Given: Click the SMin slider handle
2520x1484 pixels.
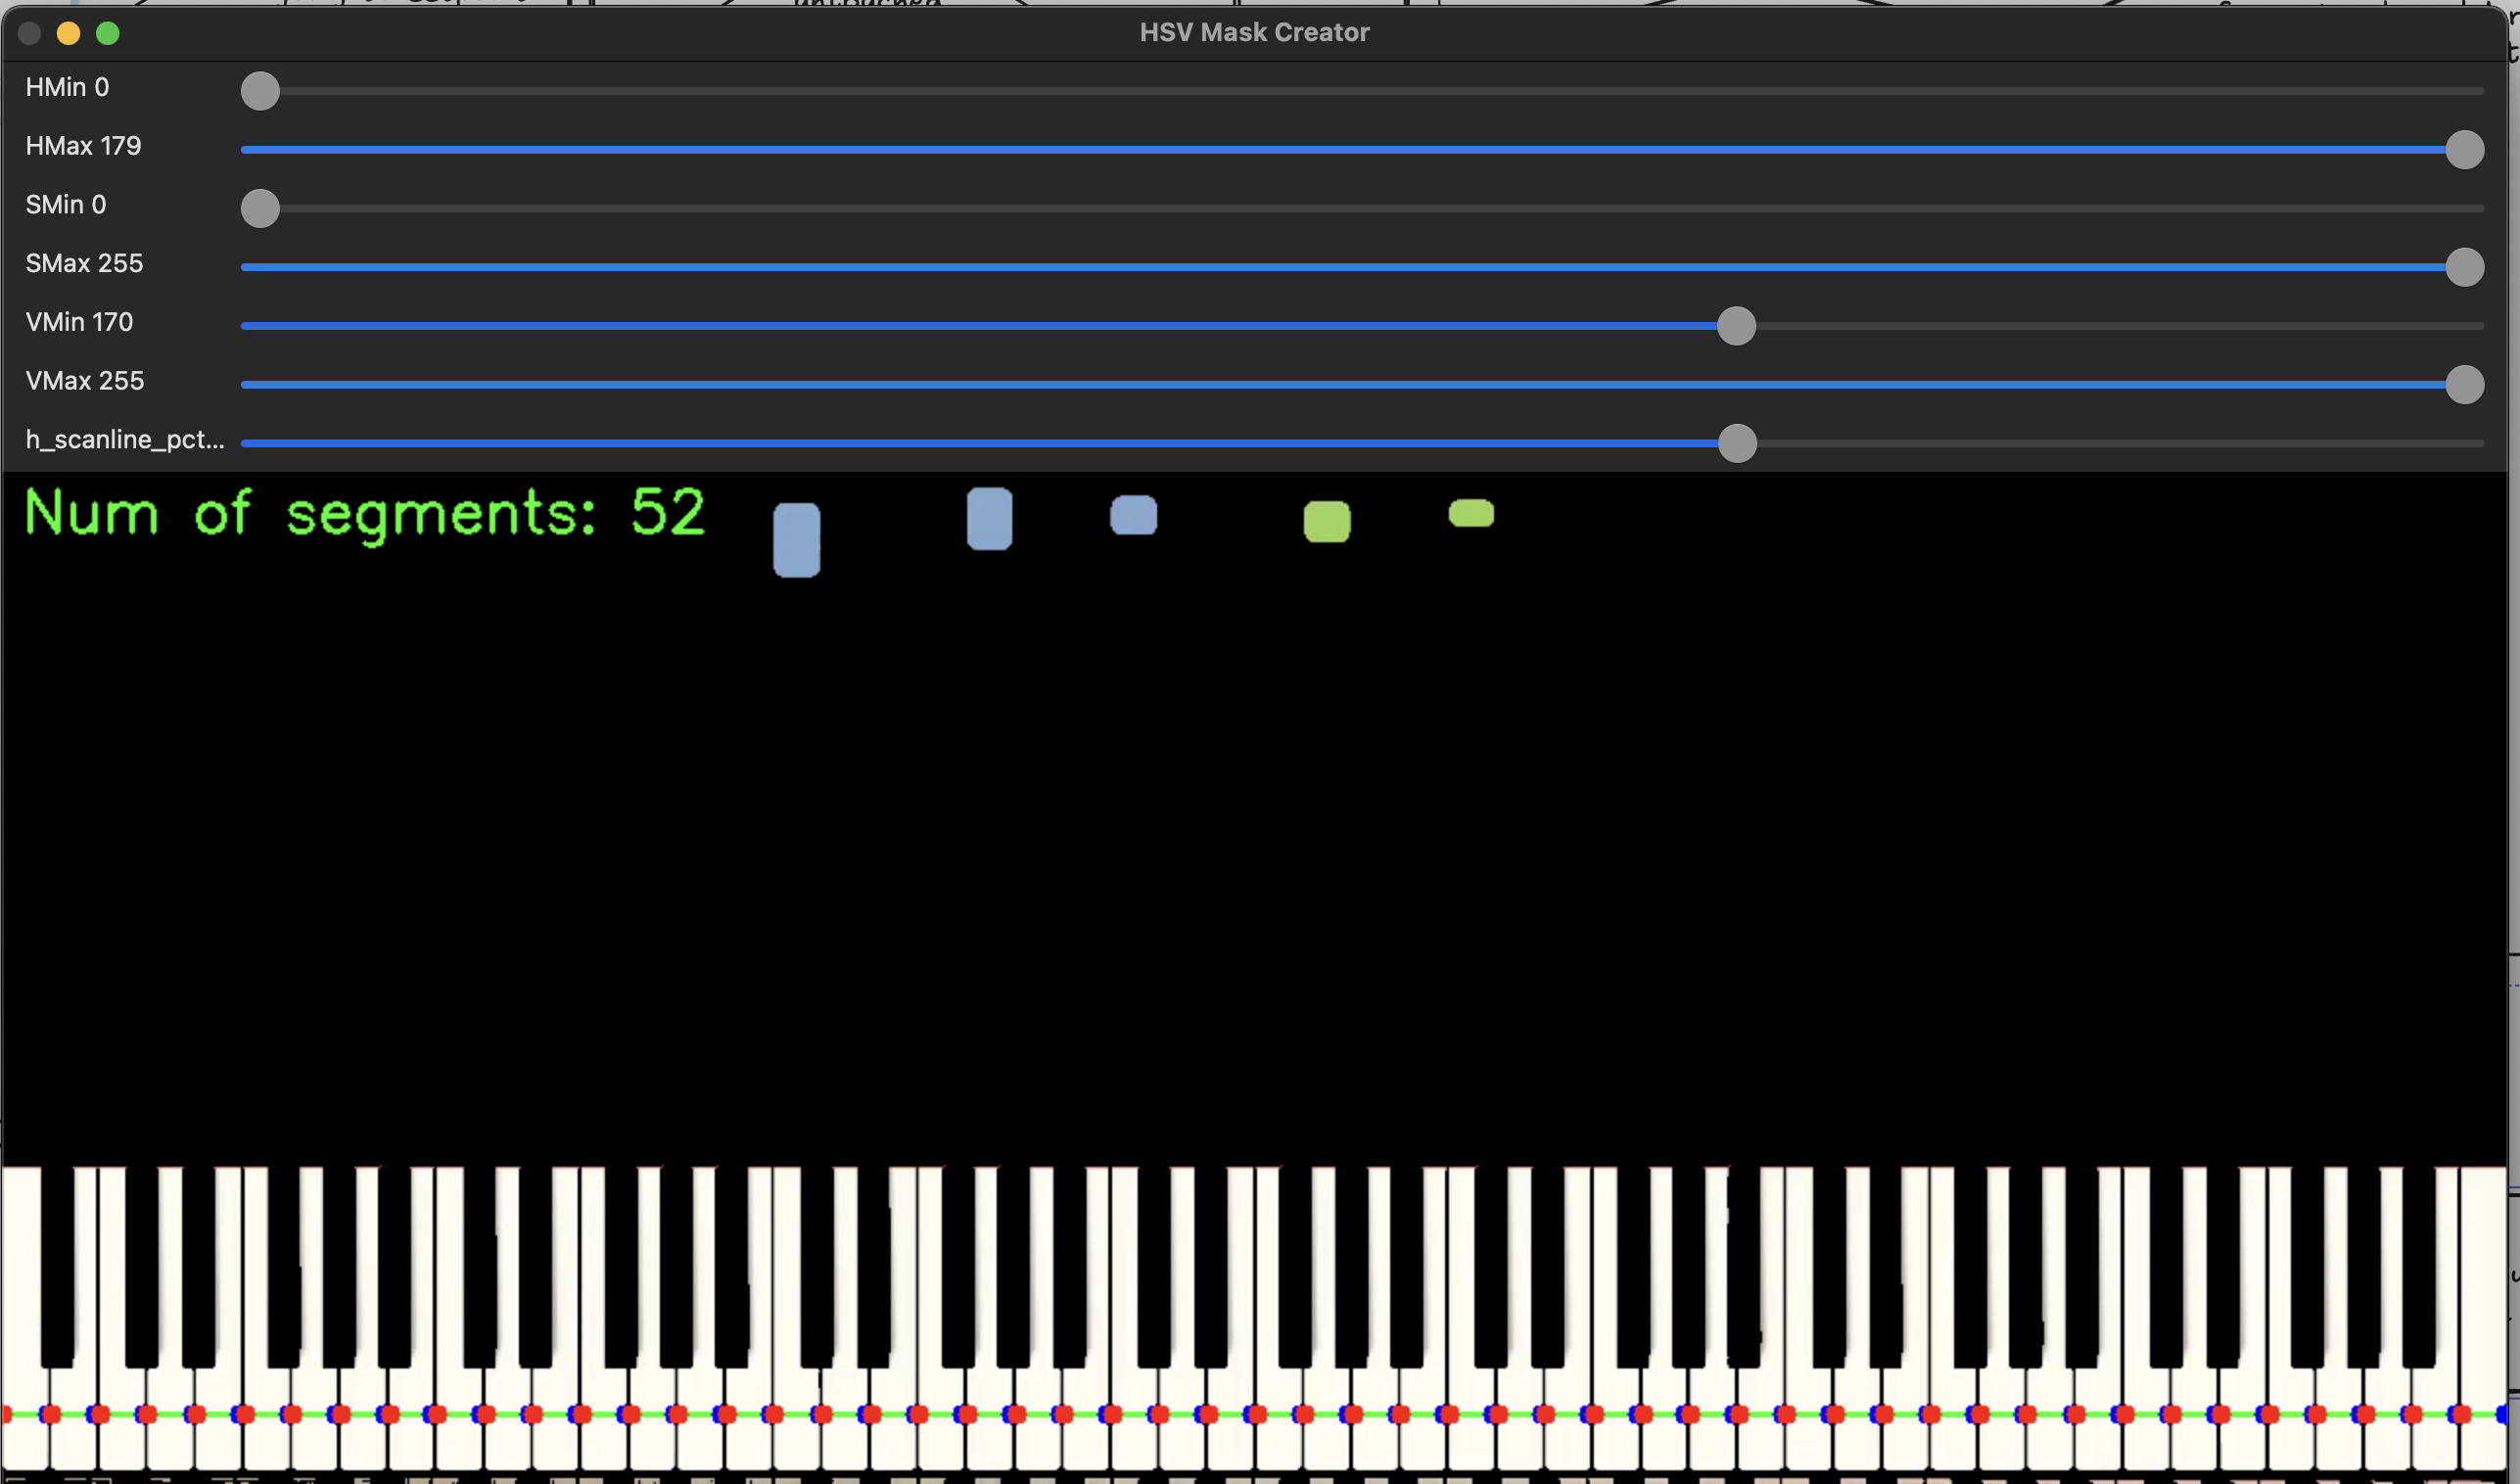Looking at the screenshot, I should (260, 209).
